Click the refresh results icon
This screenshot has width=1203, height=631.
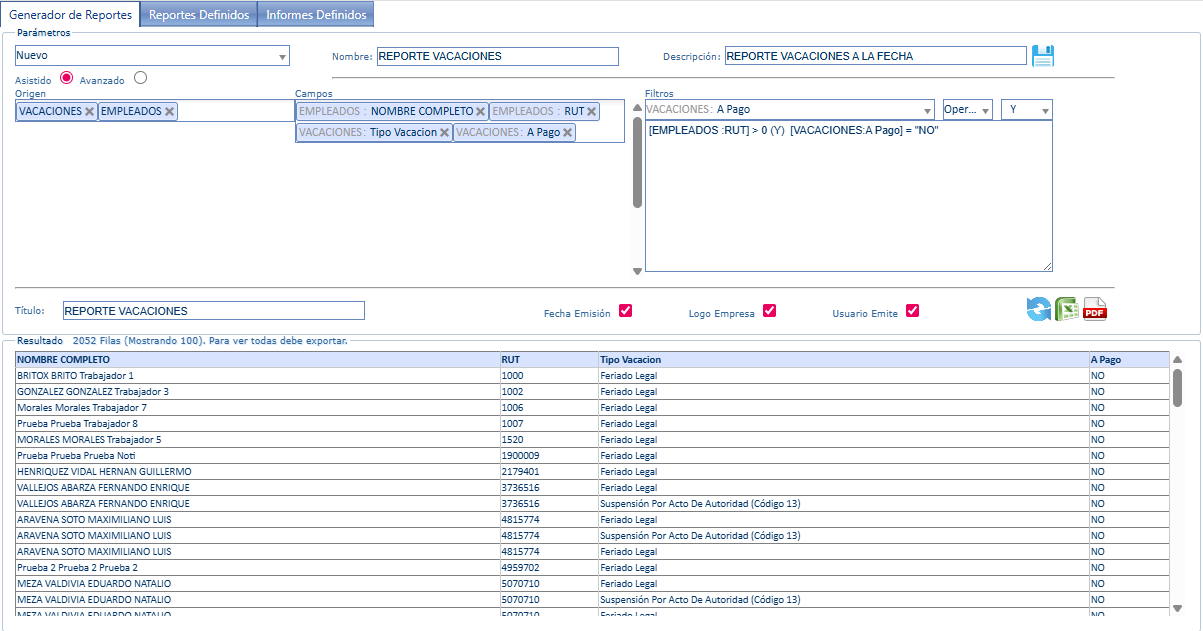[x=1039, y=310]
